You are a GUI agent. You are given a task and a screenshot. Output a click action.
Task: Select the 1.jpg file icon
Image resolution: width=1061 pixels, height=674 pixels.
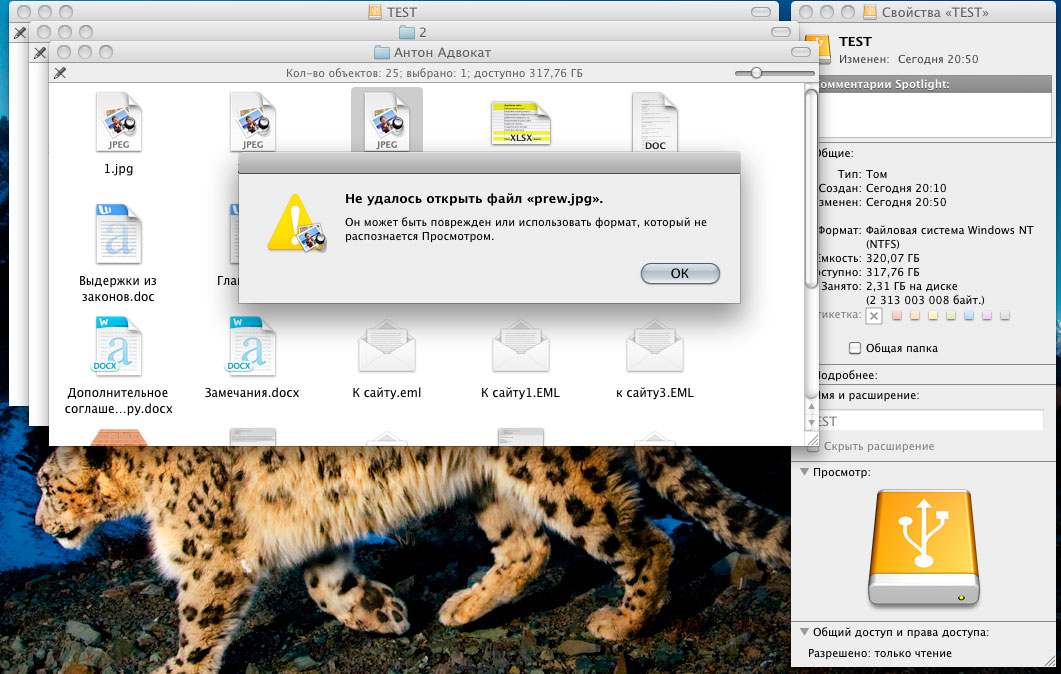click(118, 120)
